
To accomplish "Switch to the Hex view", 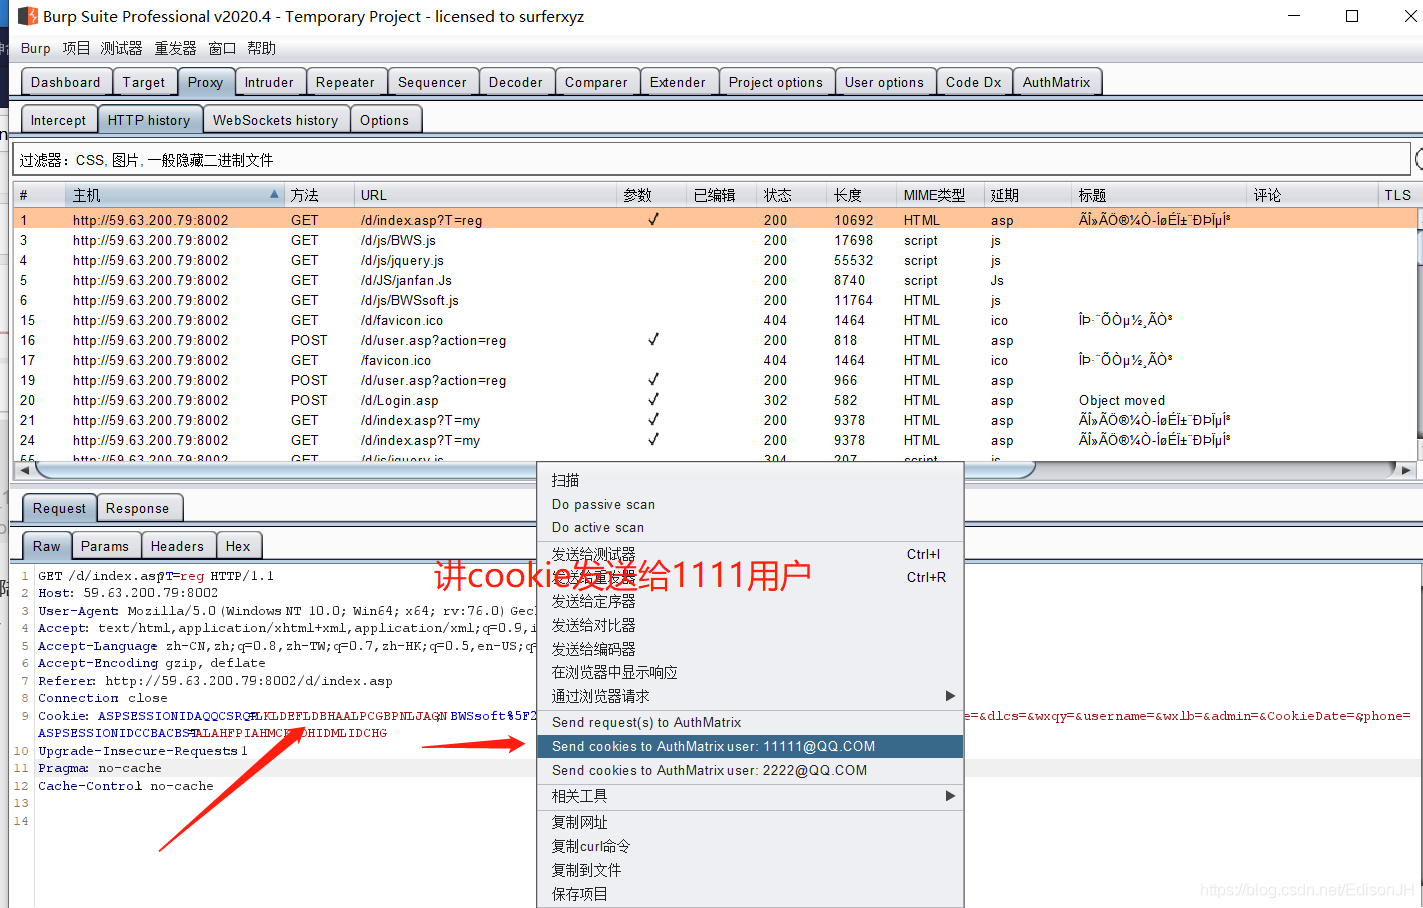I will (x=239, y=545).
